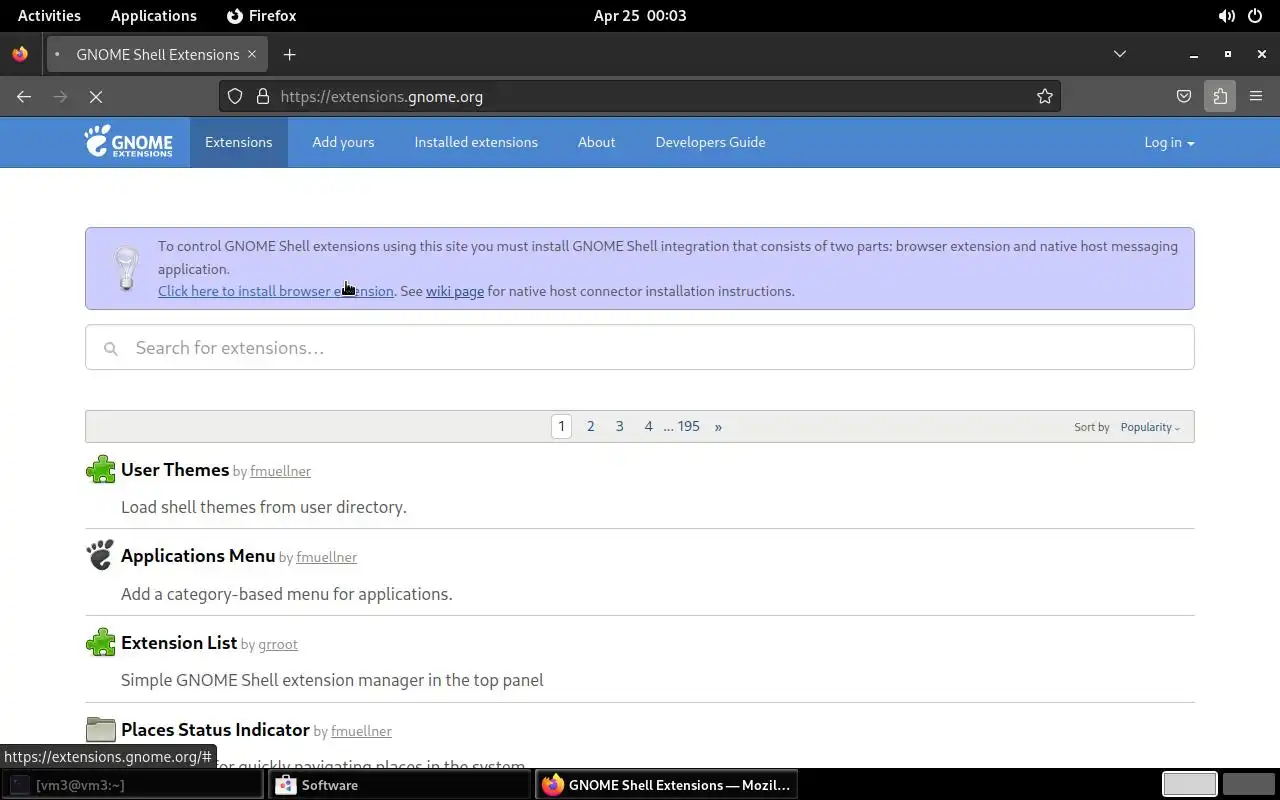The image size is (1280, 800).
Task: Go to results page 2
Action: click(590, 426)
